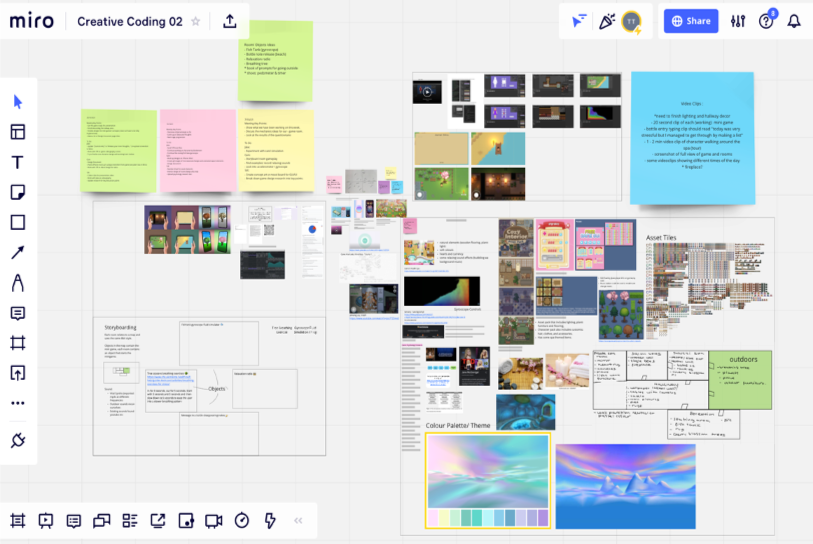Open the board settings sliders menu
Screen dimensions: 813x544
[738, 21]
